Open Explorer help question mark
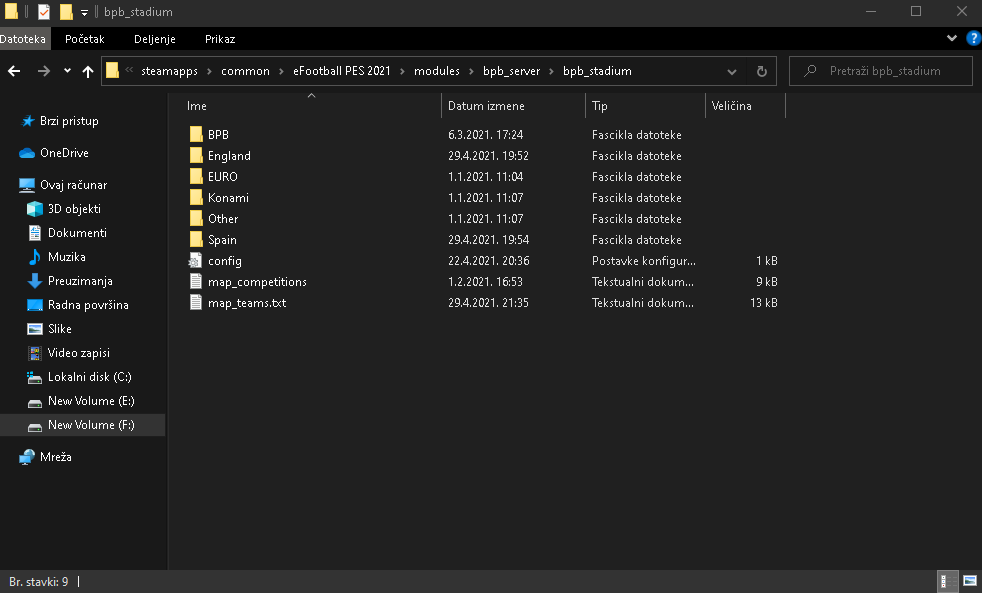This screenshot has width=982, height=593. [973, 38]
